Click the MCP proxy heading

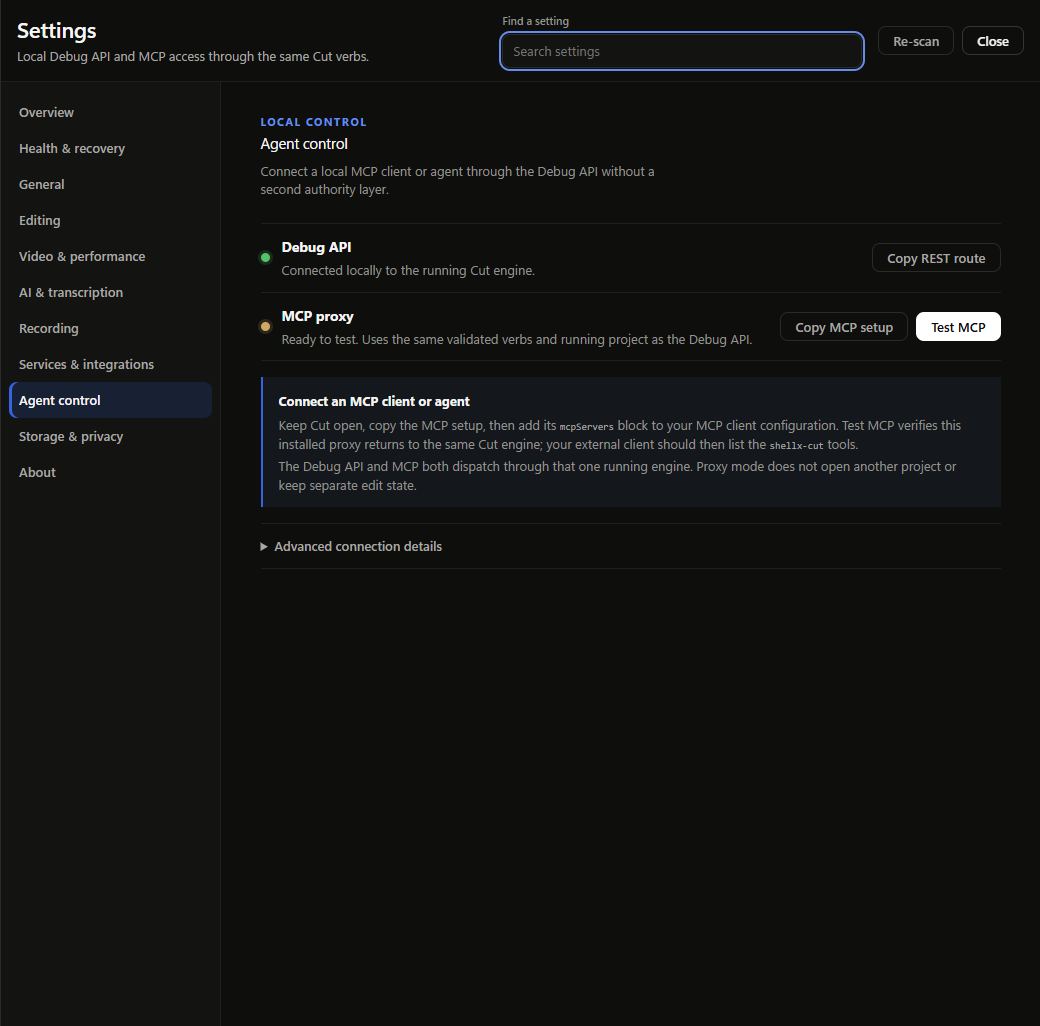318,316
